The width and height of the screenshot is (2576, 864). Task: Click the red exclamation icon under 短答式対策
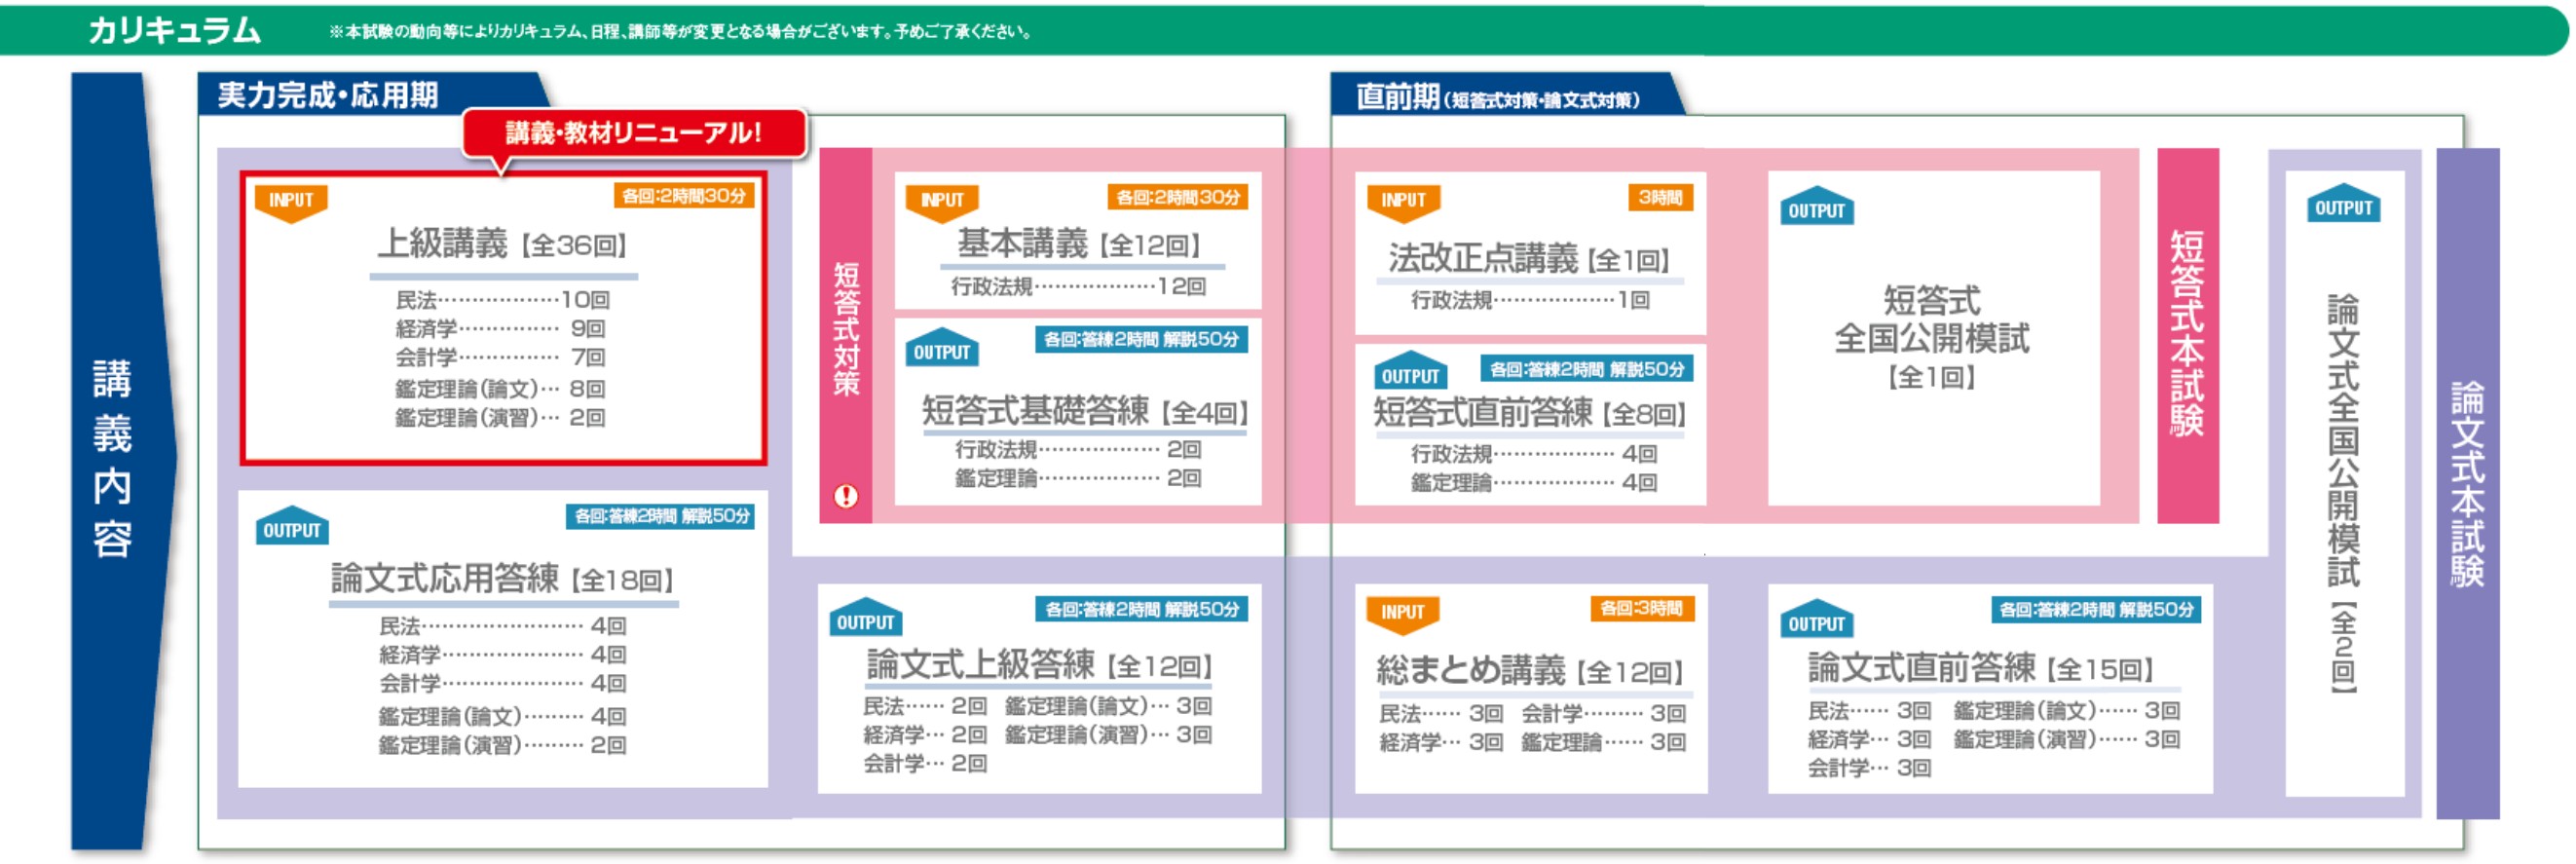[846, 496]
